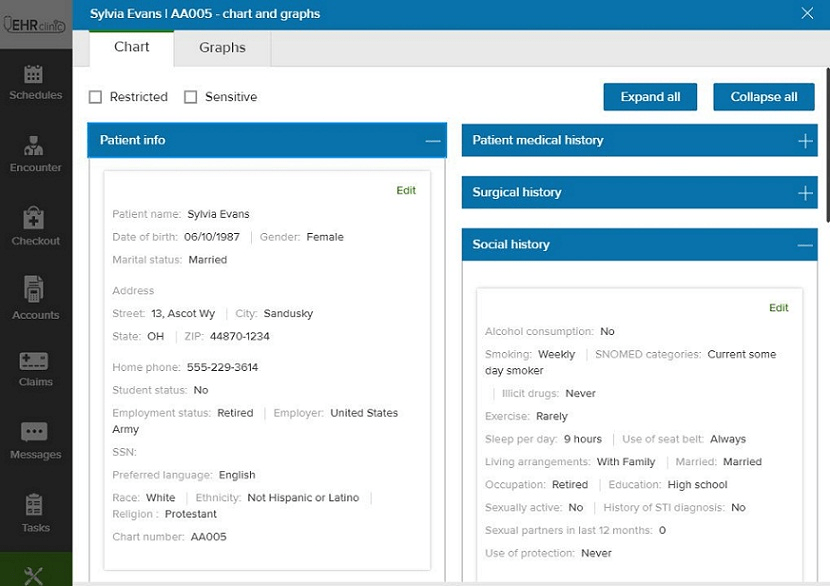The width and height of the screenshot is (830, 586).
Task: Open the Accounts sidebar icon
Action: 35,289
